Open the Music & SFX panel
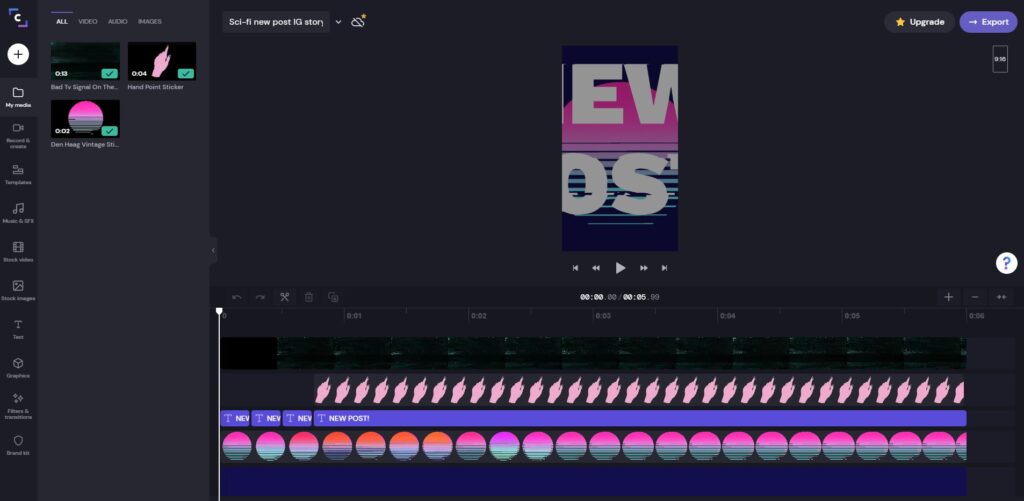The width and height of the screenshot is (1024, 501). coord(18,212)
